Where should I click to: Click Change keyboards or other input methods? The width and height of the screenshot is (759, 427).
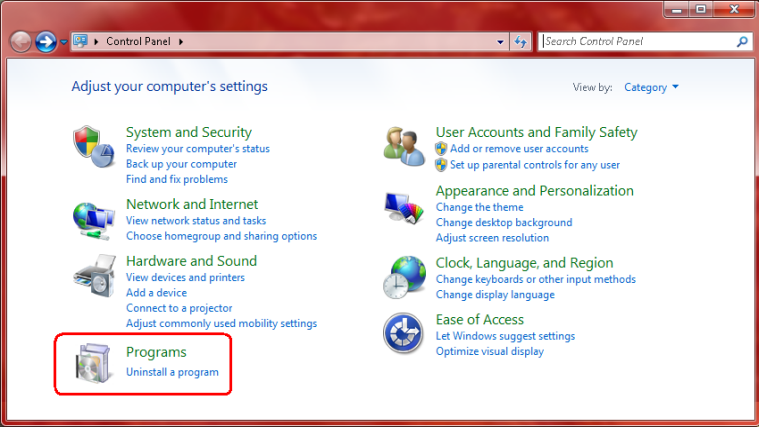(535, 279)
